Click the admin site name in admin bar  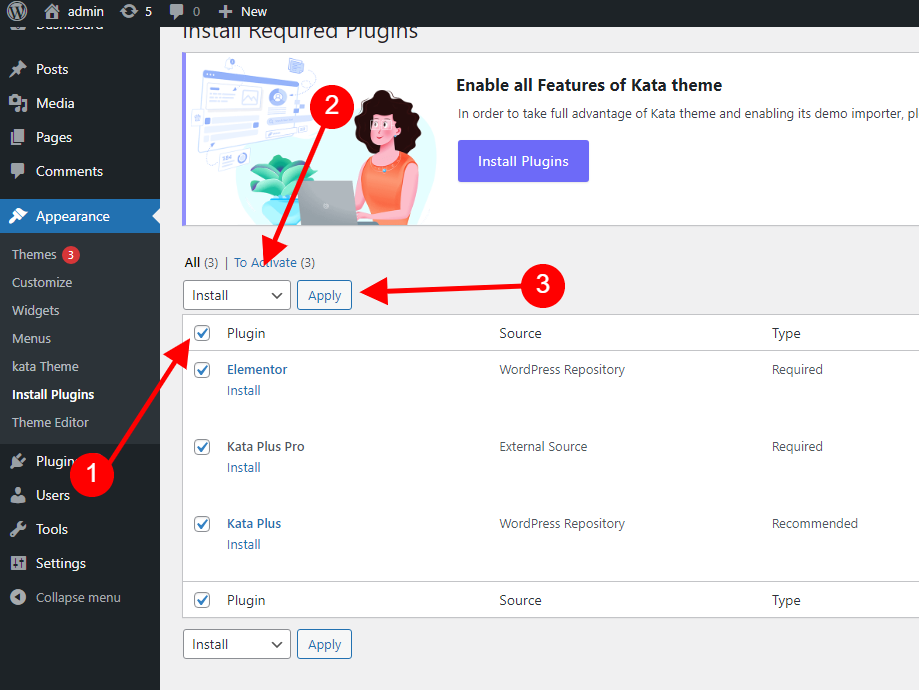tap(86, 12)
